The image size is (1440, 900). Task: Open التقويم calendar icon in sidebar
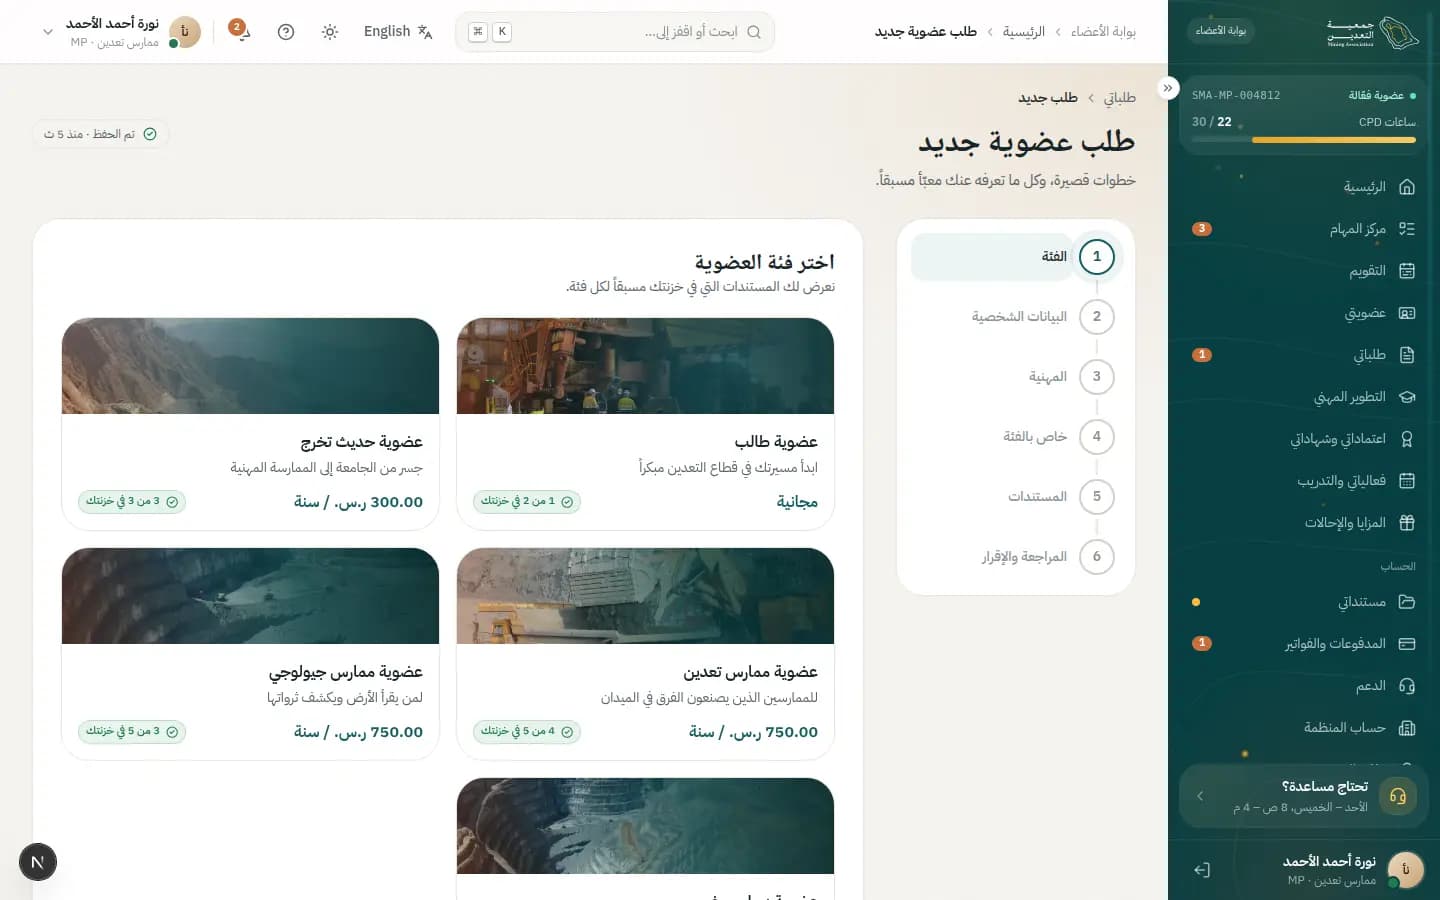pyautogui.click(x=1407, y=271)
